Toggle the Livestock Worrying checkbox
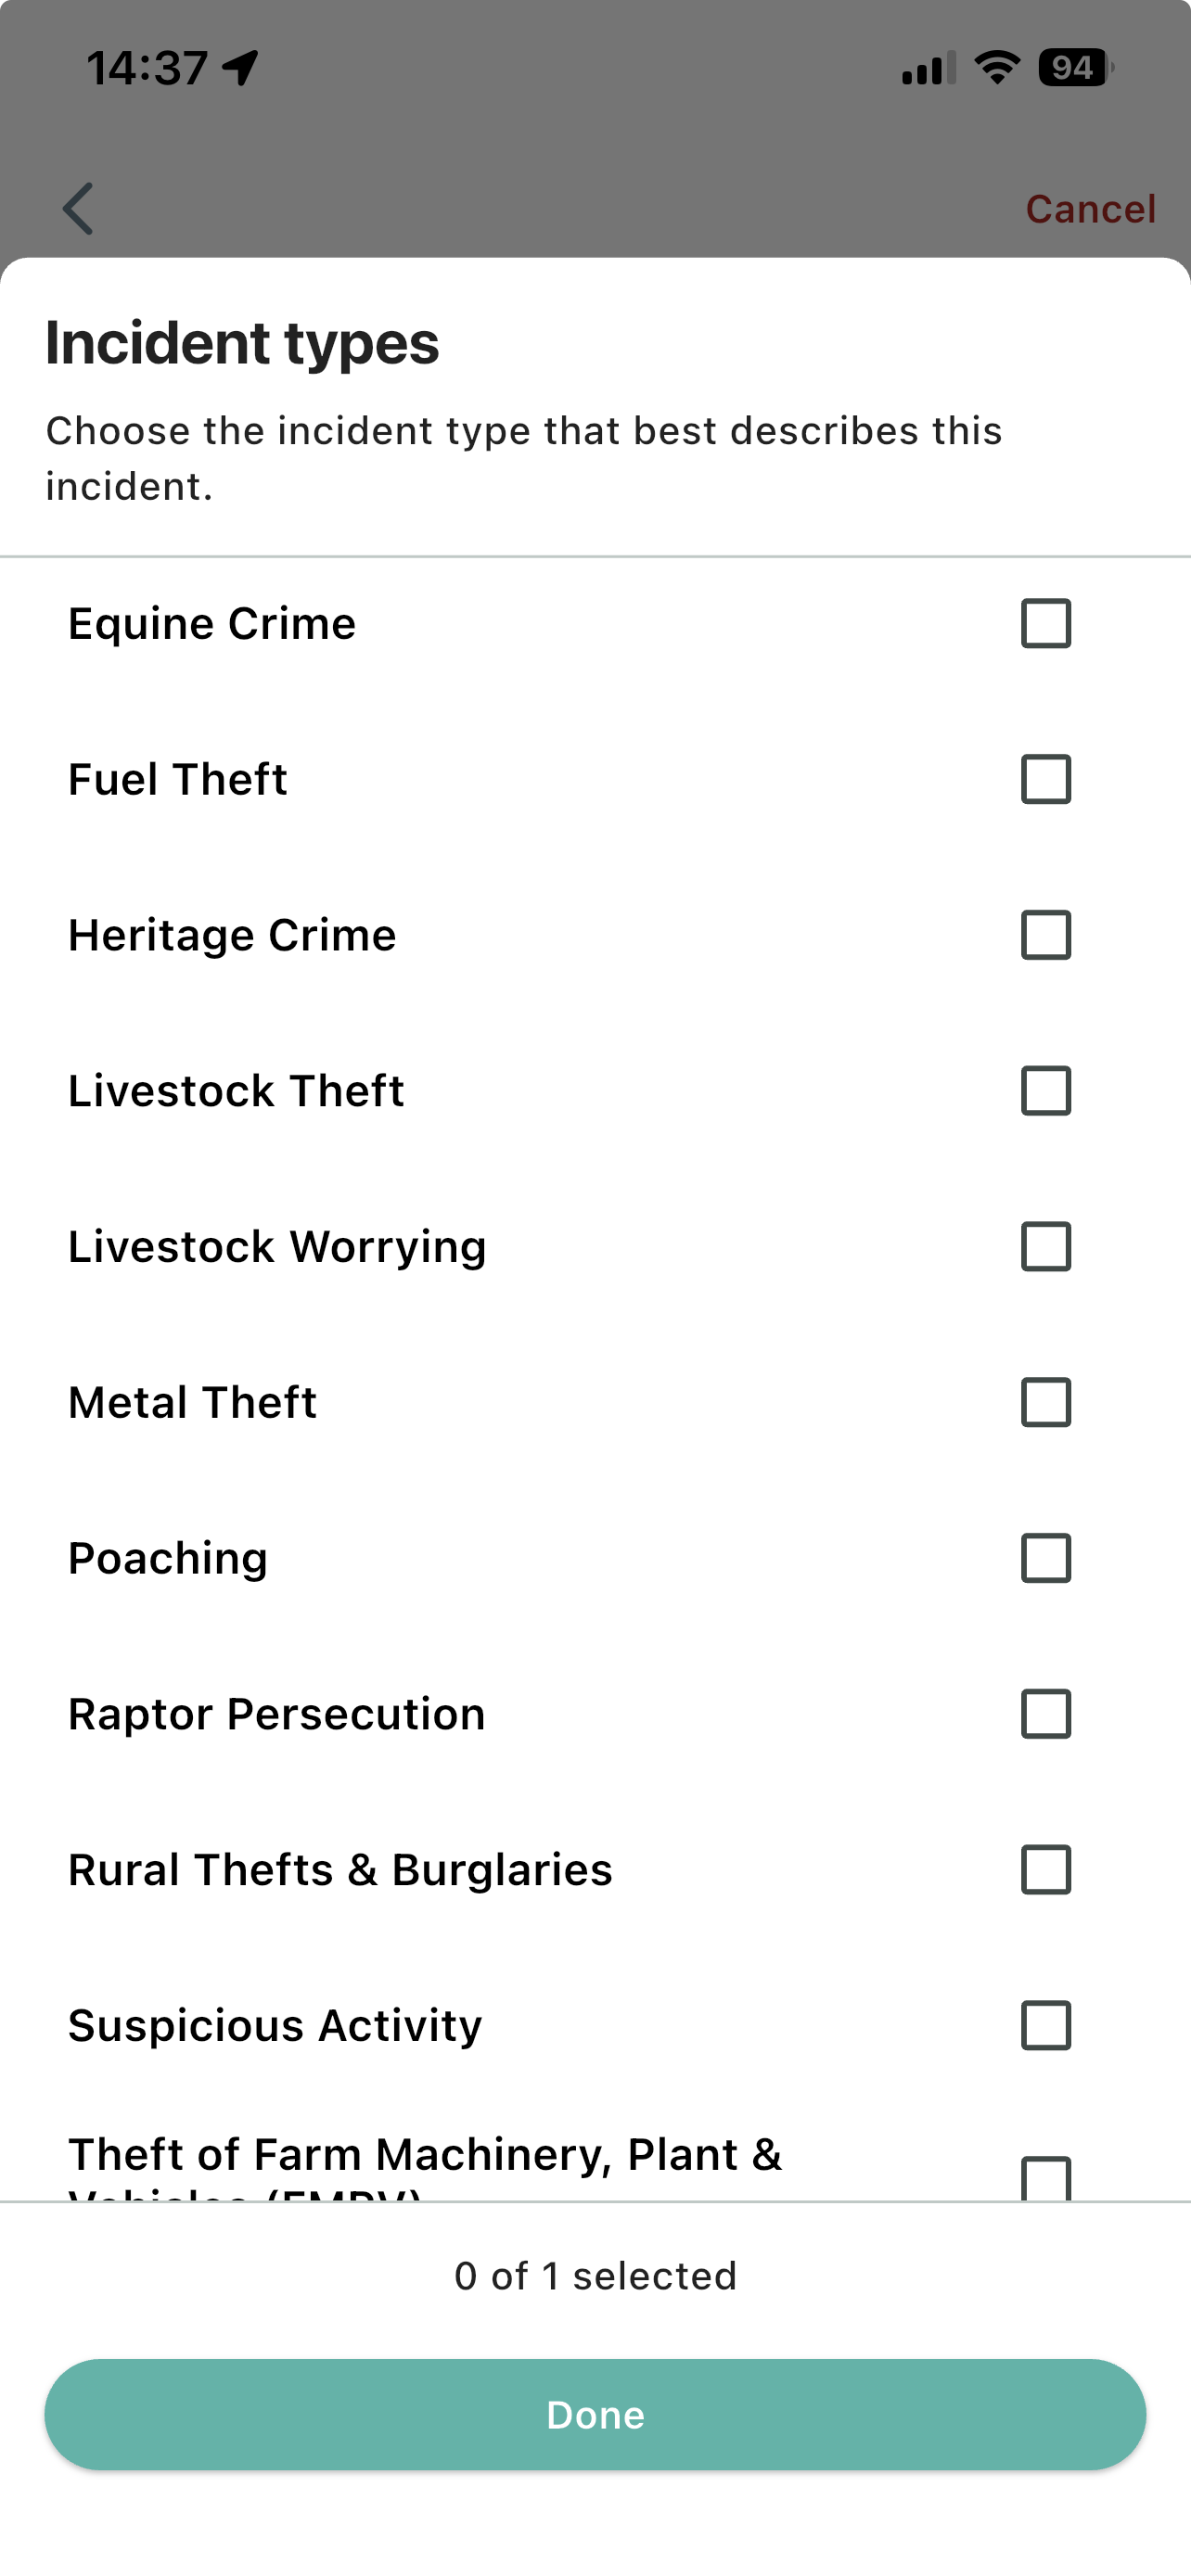Screen dimensions: 1191x2576 (1045, 1247)
